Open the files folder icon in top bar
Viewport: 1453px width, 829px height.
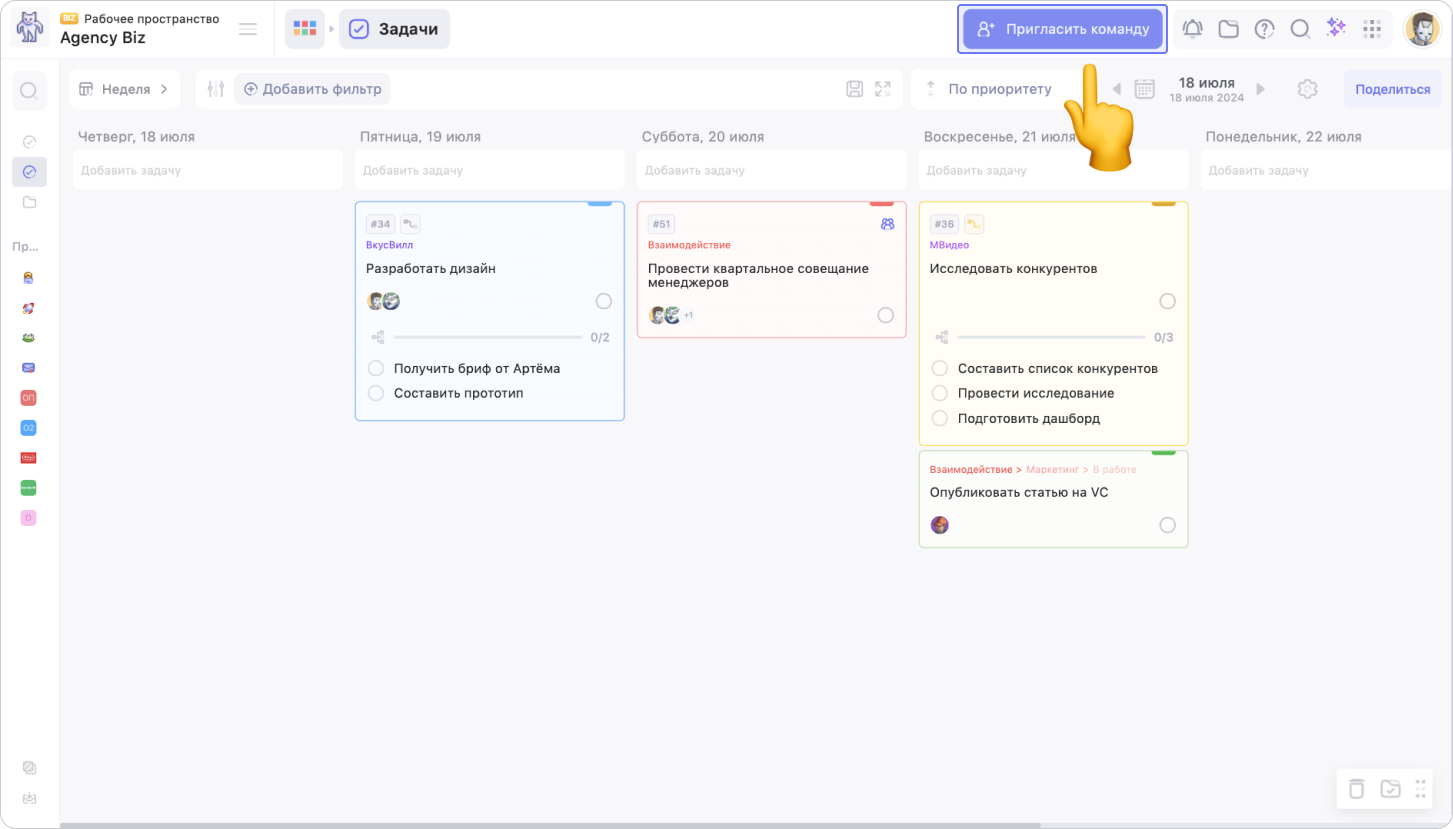click(1228, 29)
